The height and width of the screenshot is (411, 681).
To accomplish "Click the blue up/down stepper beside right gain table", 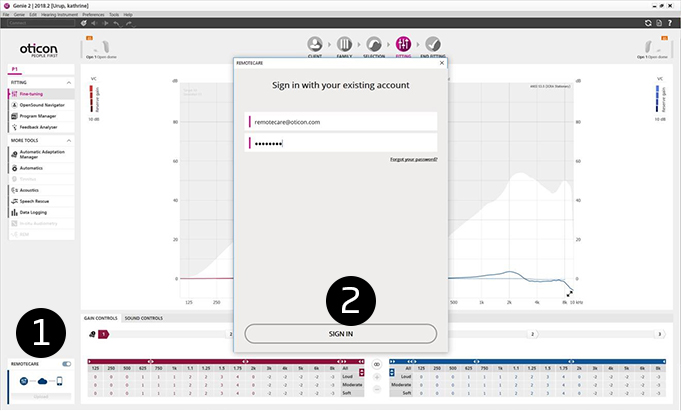I will pos(392,372).
